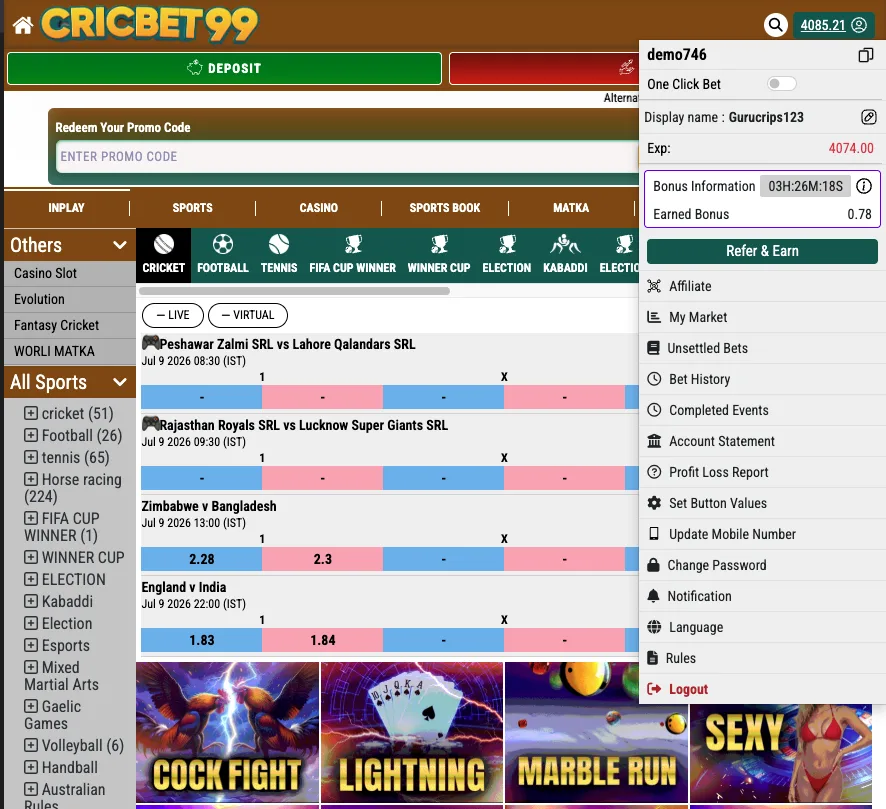Click the Refer & Earn button

tap(762, 251)
